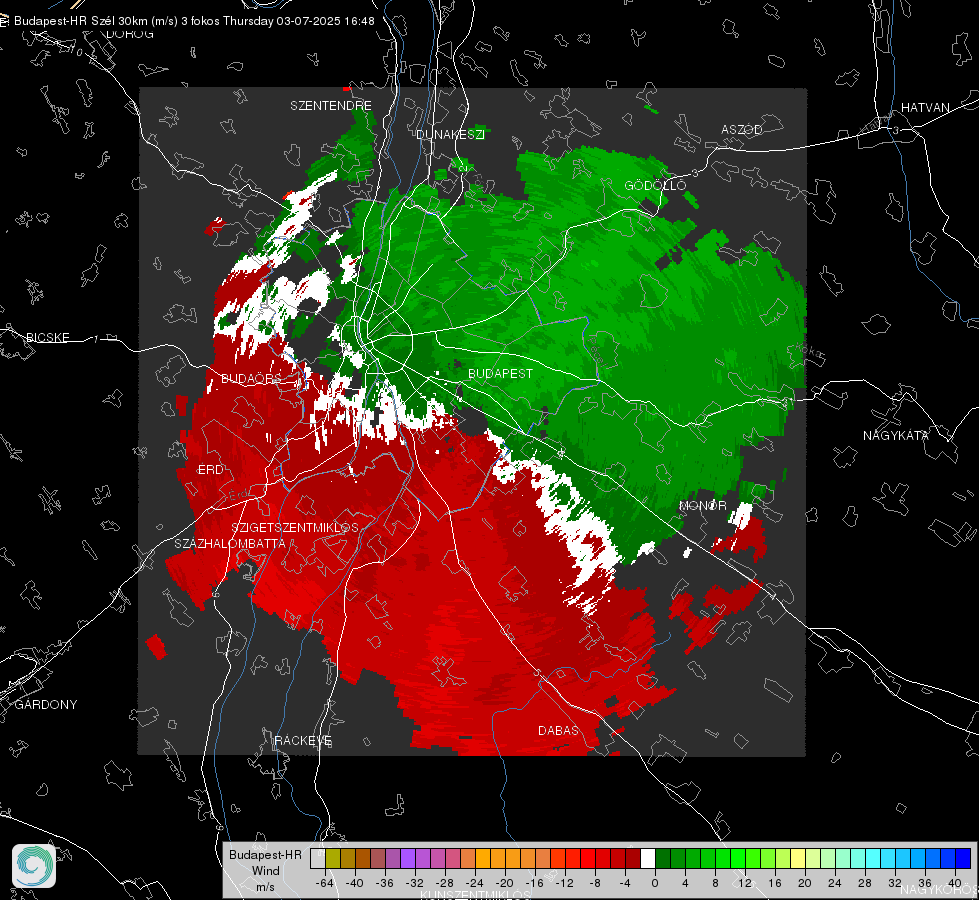Click the HATVAN town label
The height and width of the screenshot is (900, 979).
tap(925, 108)
